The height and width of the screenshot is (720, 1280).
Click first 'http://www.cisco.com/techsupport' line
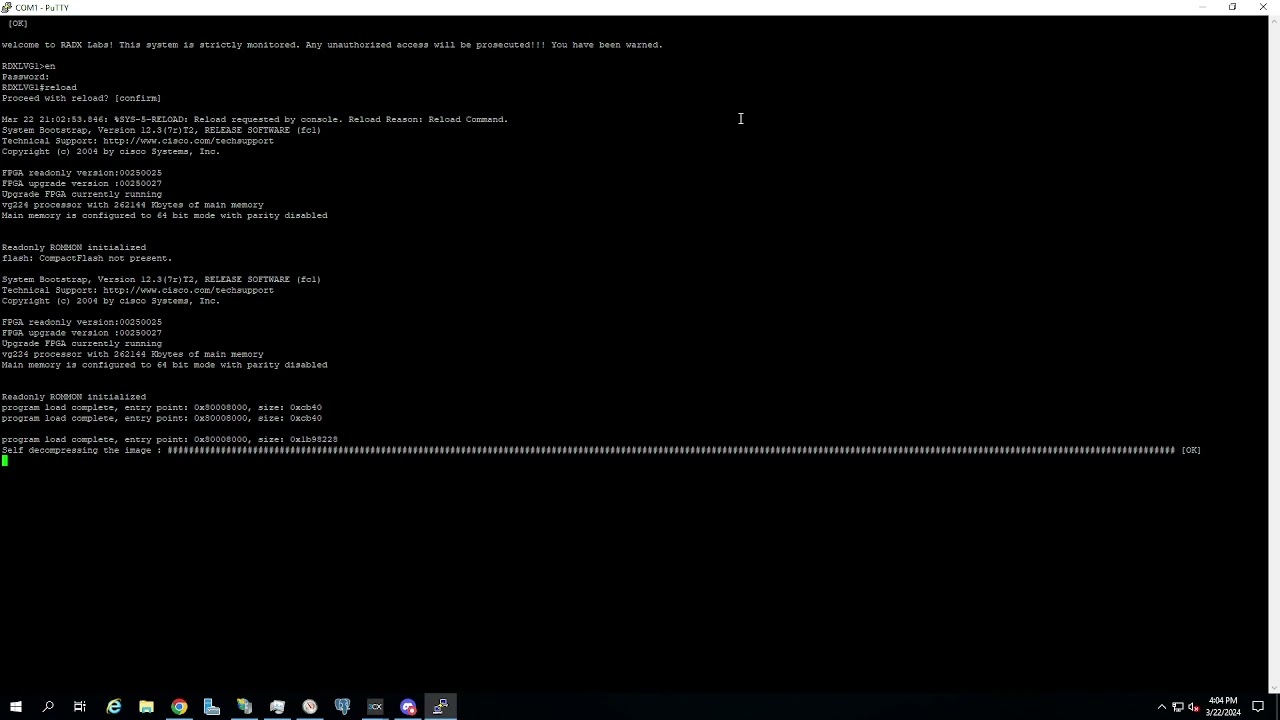pyautogui.click(x=138, y=141)
